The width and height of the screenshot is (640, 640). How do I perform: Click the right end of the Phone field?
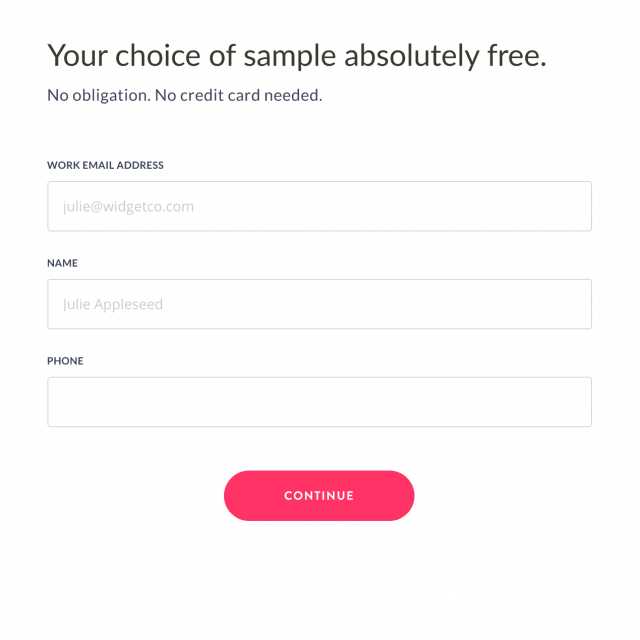pos(570,402)
